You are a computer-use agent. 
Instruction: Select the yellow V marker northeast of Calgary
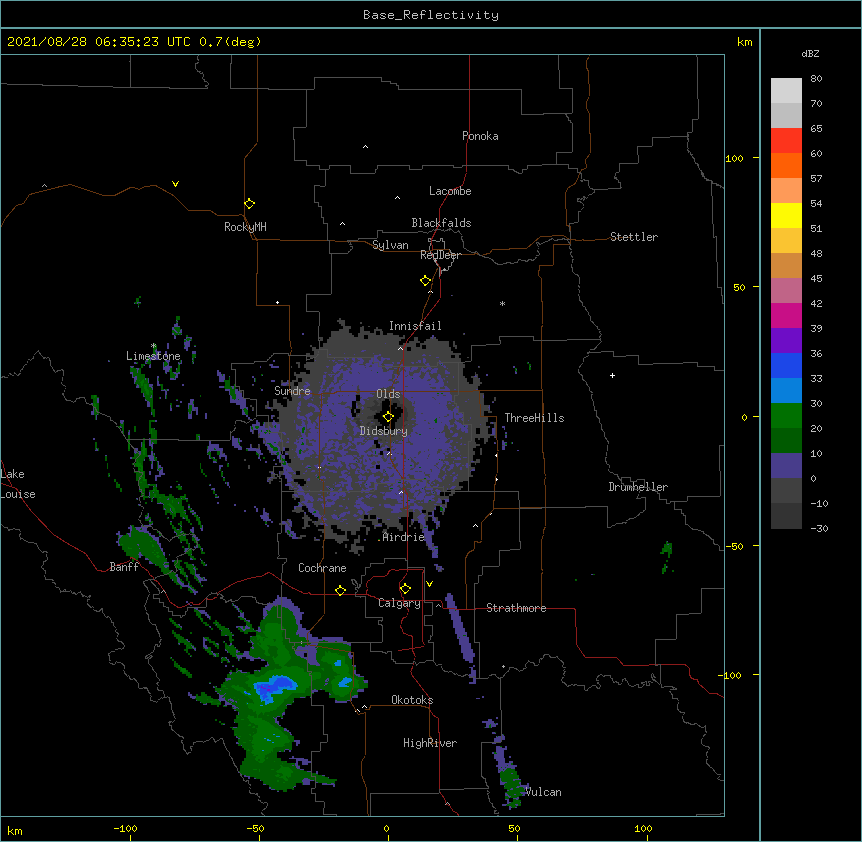429,584
